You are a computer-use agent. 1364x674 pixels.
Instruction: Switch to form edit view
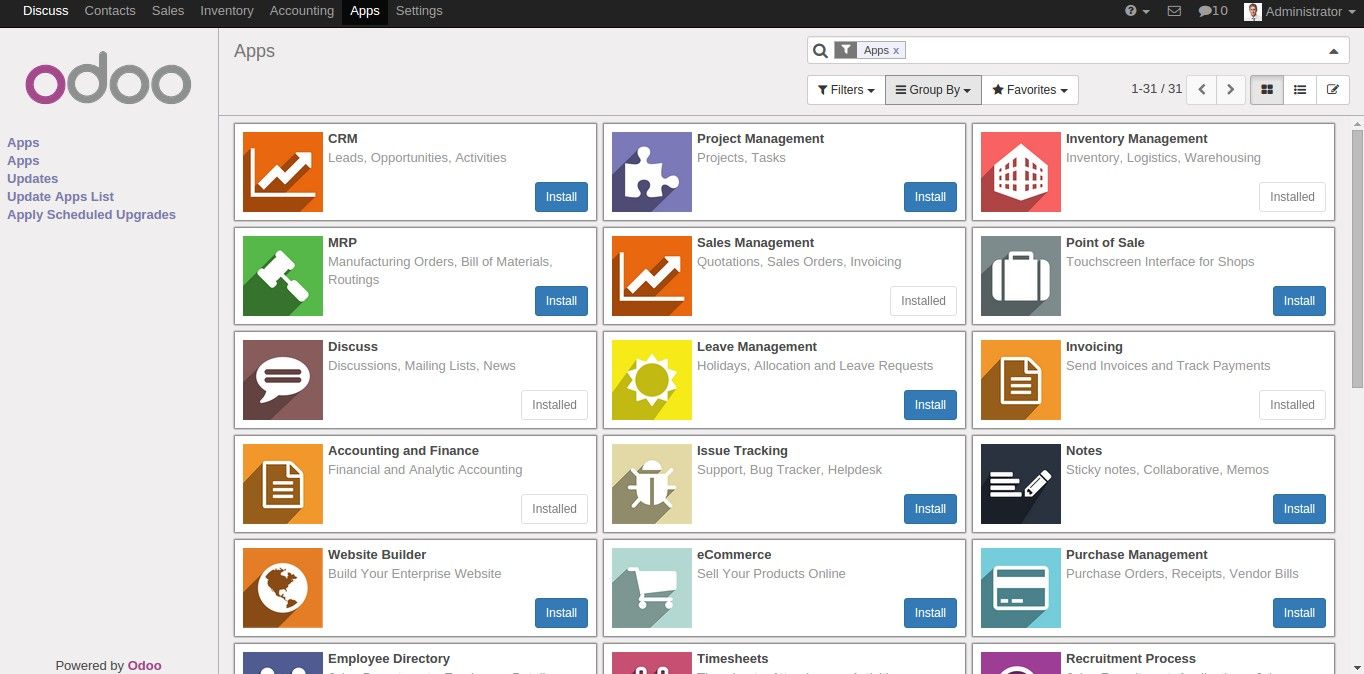coord(1333,90)
